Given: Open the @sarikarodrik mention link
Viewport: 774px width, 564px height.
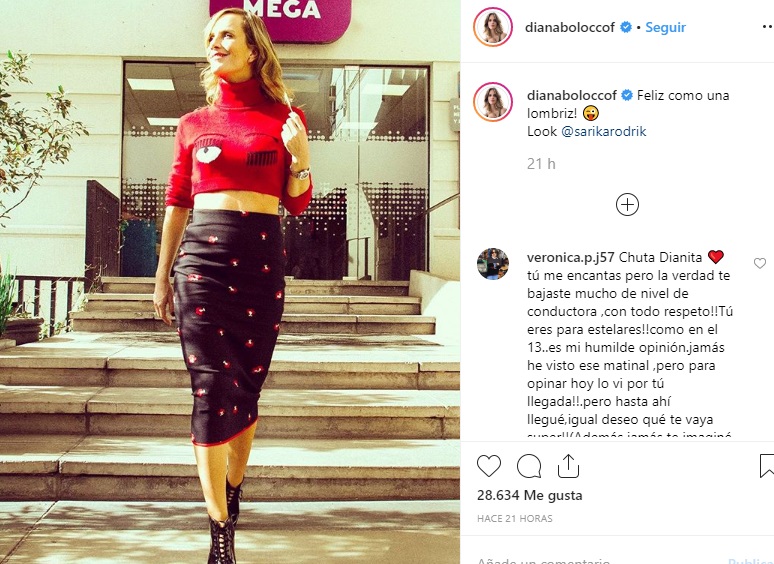Looking at the screenshot, I should click(604, 131).
